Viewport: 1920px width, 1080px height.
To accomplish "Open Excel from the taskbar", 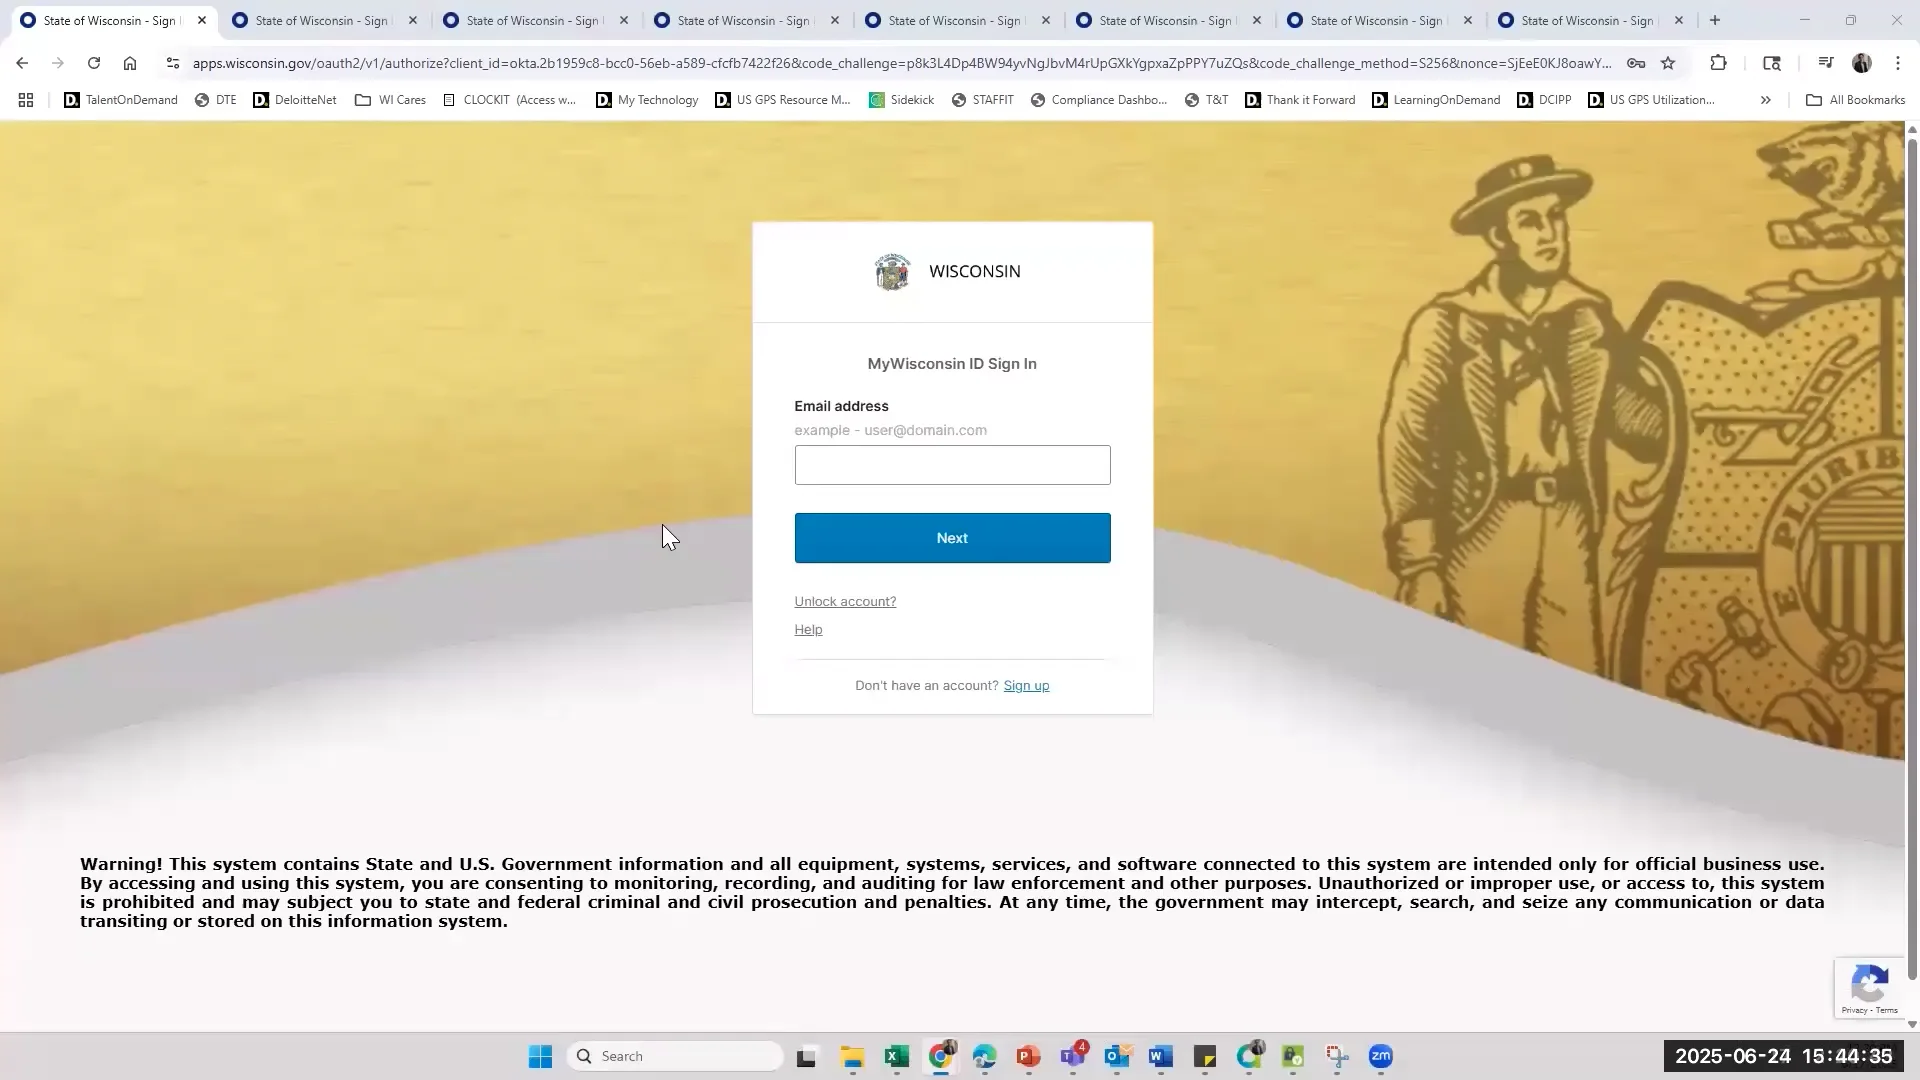I will [x=896, y=1056].
